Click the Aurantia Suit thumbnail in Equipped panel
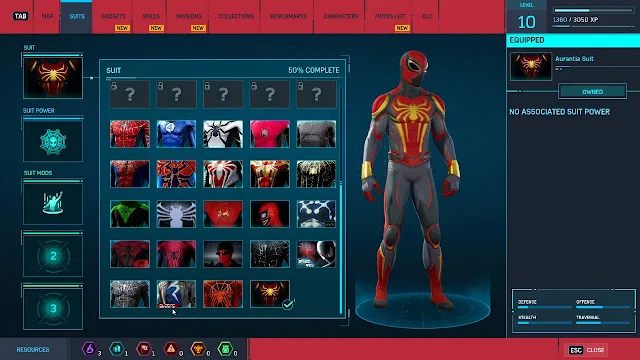This screenshot has width=640, height=360. click(x=531, y=66)
